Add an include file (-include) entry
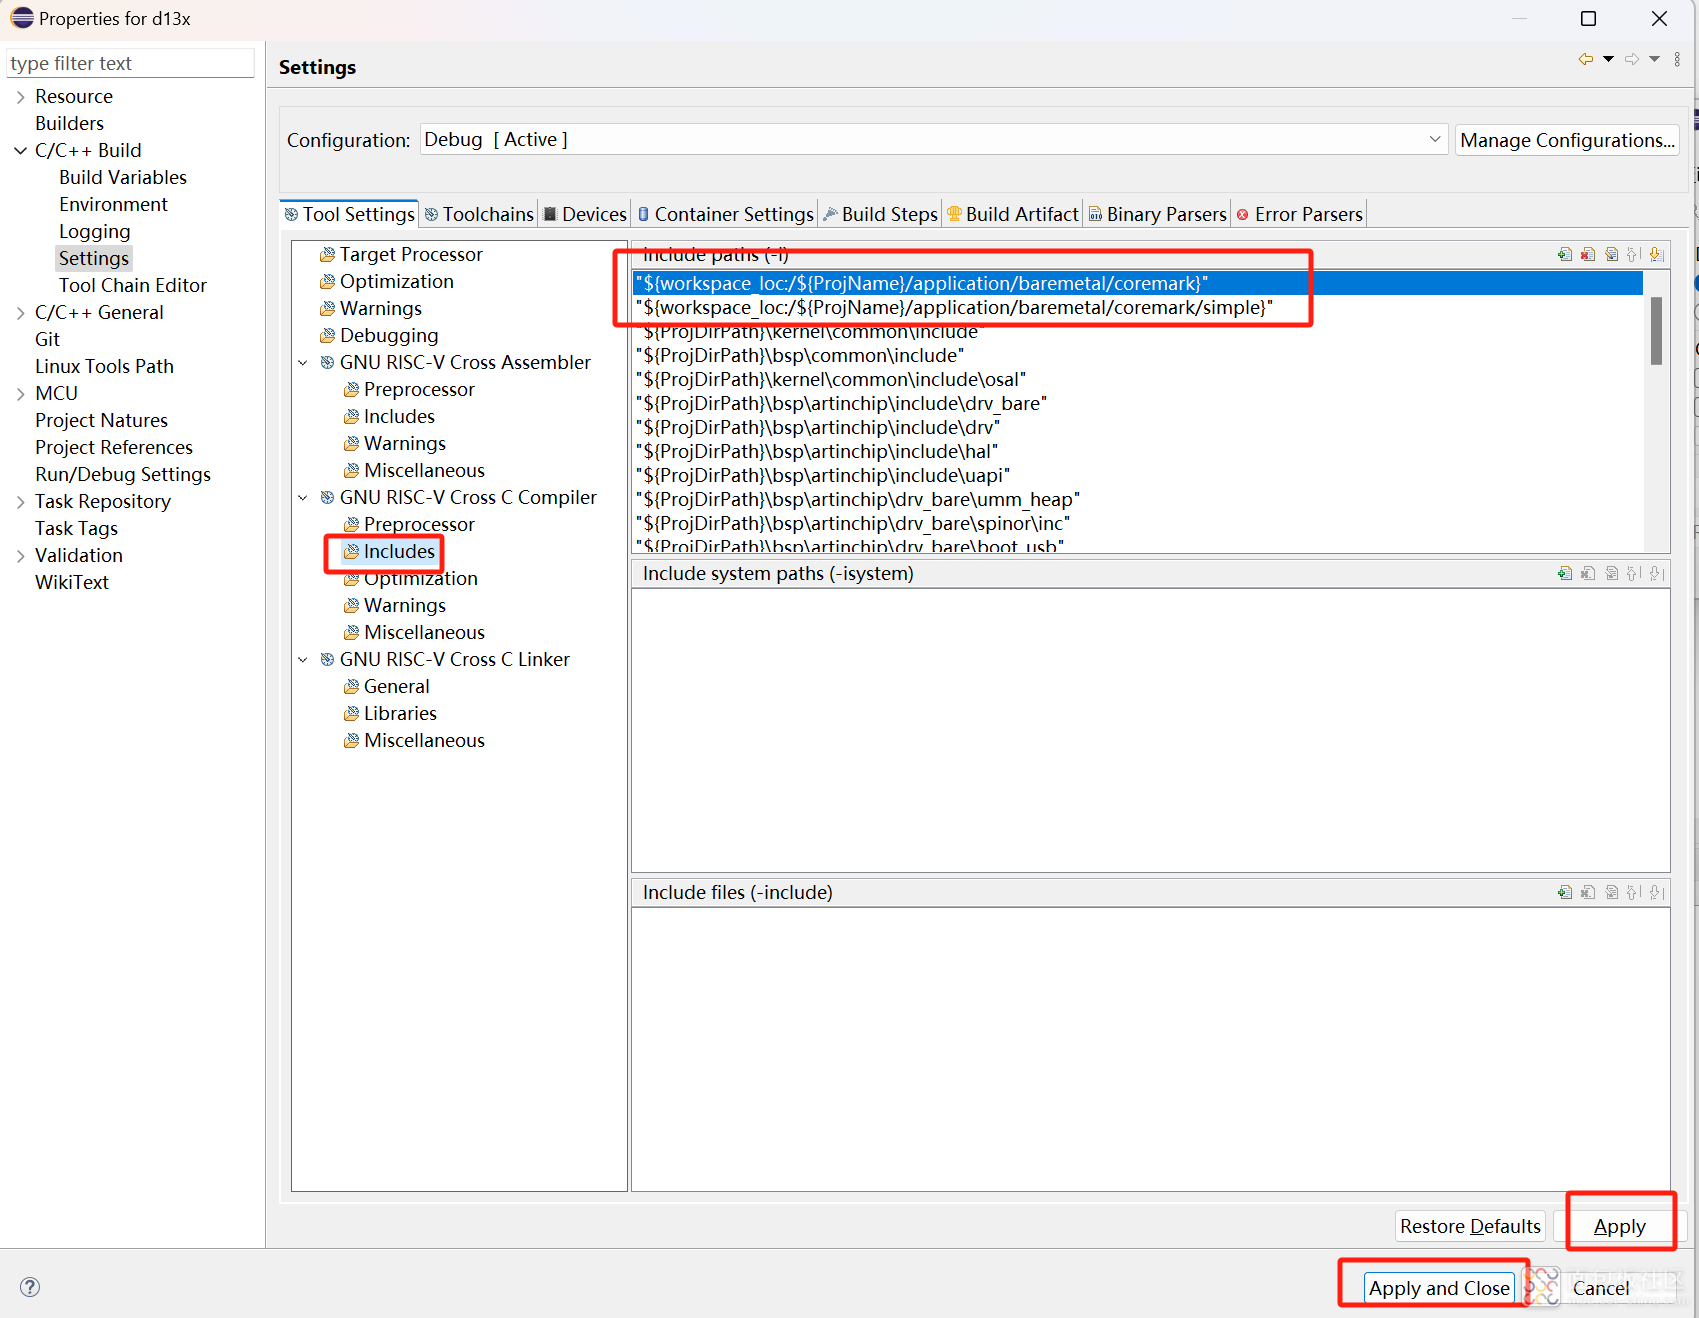This screenshot has height=1318, width=1699. [x=1565, y=892]
